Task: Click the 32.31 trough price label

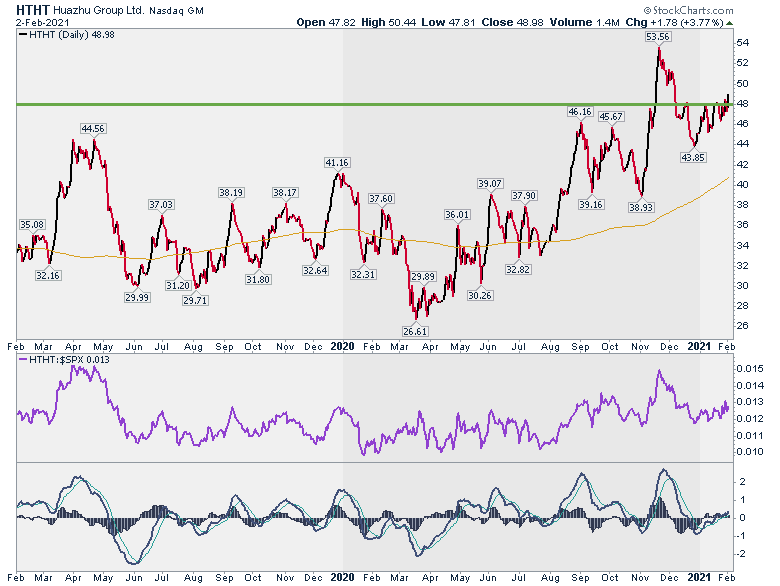Action: point(363,275)
